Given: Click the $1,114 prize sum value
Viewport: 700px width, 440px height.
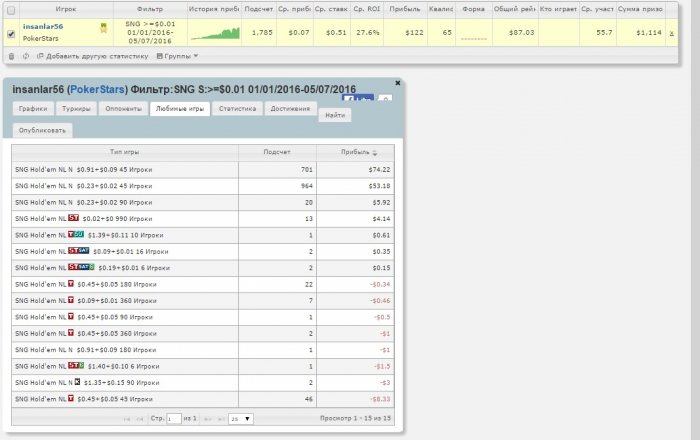Looking at the screenshot, I should pyautogui.click(x=649, y=33).
